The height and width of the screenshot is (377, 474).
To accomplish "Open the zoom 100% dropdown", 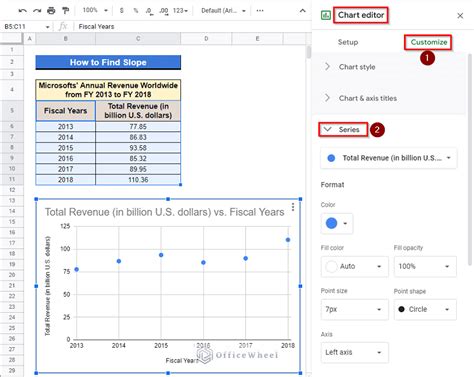I will tap(95, 11).
